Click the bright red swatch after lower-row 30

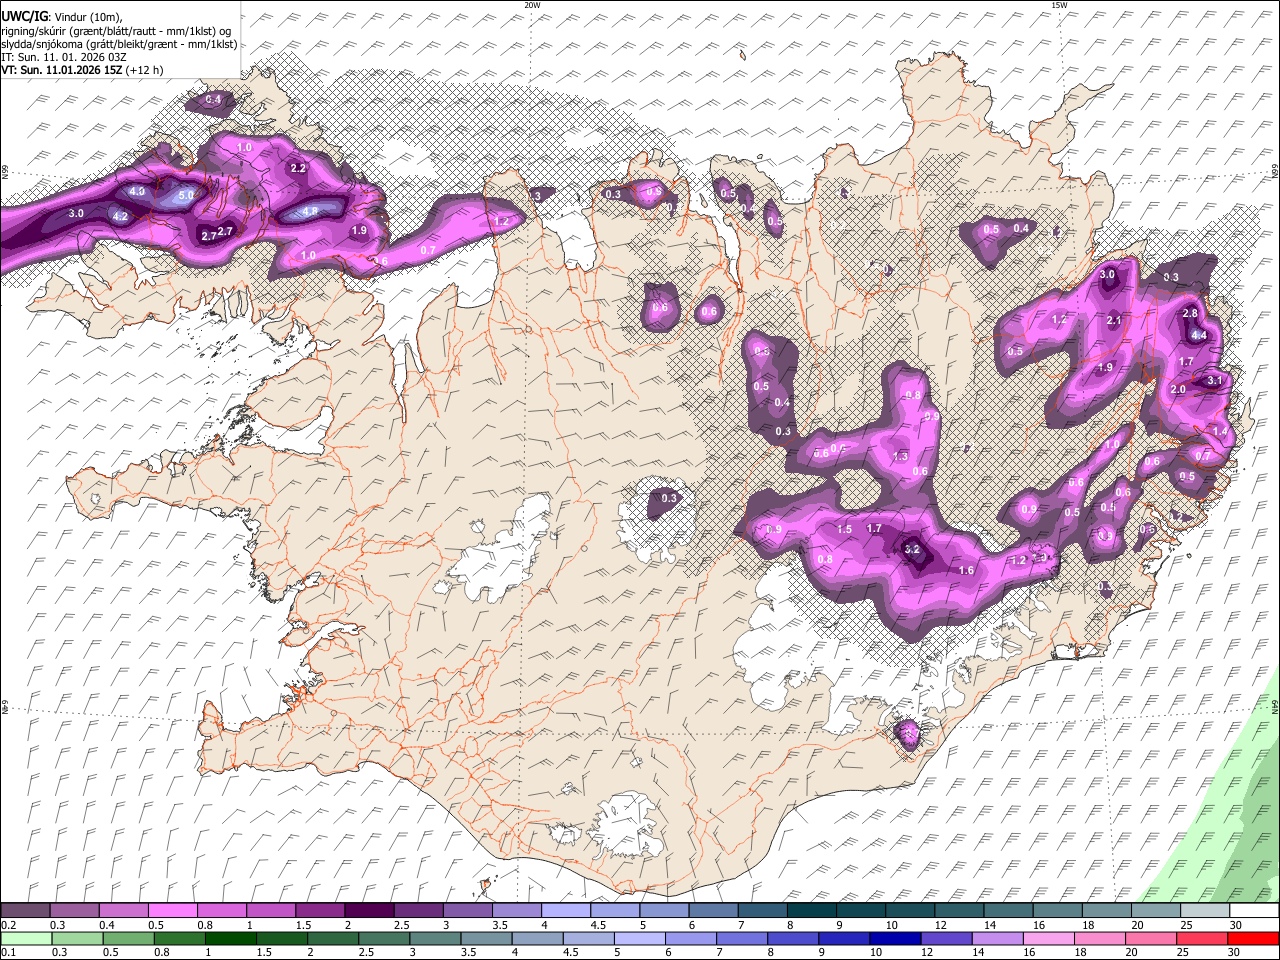1253,938
